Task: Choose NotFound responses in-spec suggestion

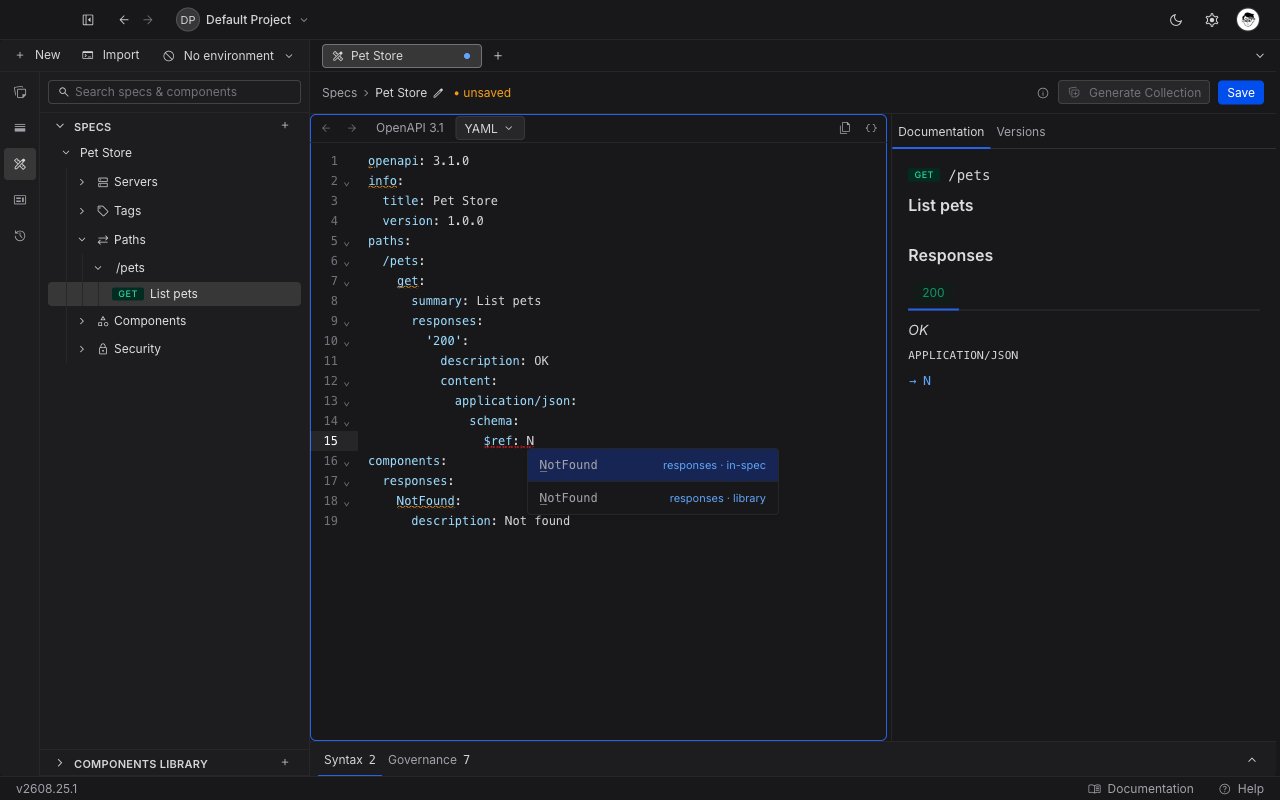Action: tap(653, 465)
